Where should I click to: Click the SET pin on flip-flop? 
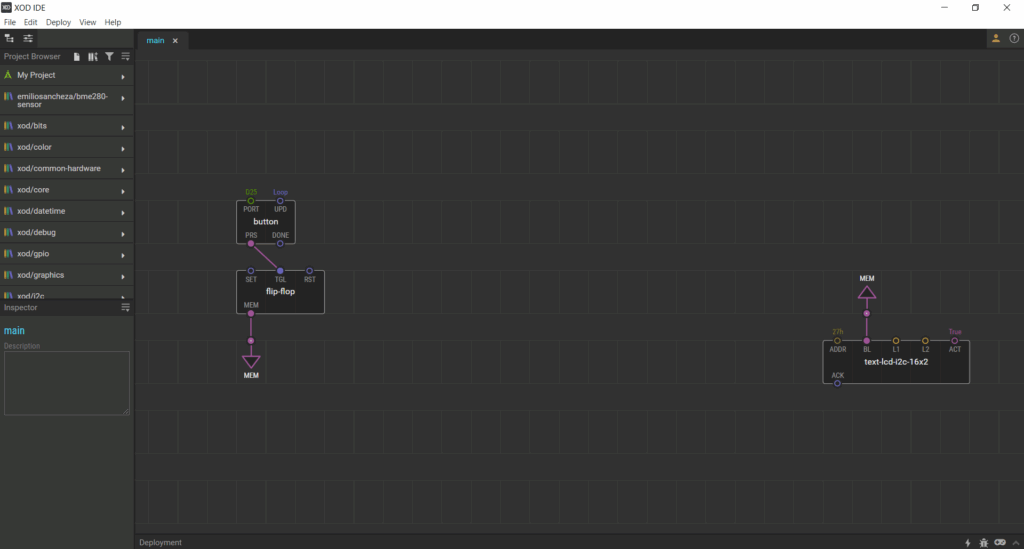click(x=251, y=271)
